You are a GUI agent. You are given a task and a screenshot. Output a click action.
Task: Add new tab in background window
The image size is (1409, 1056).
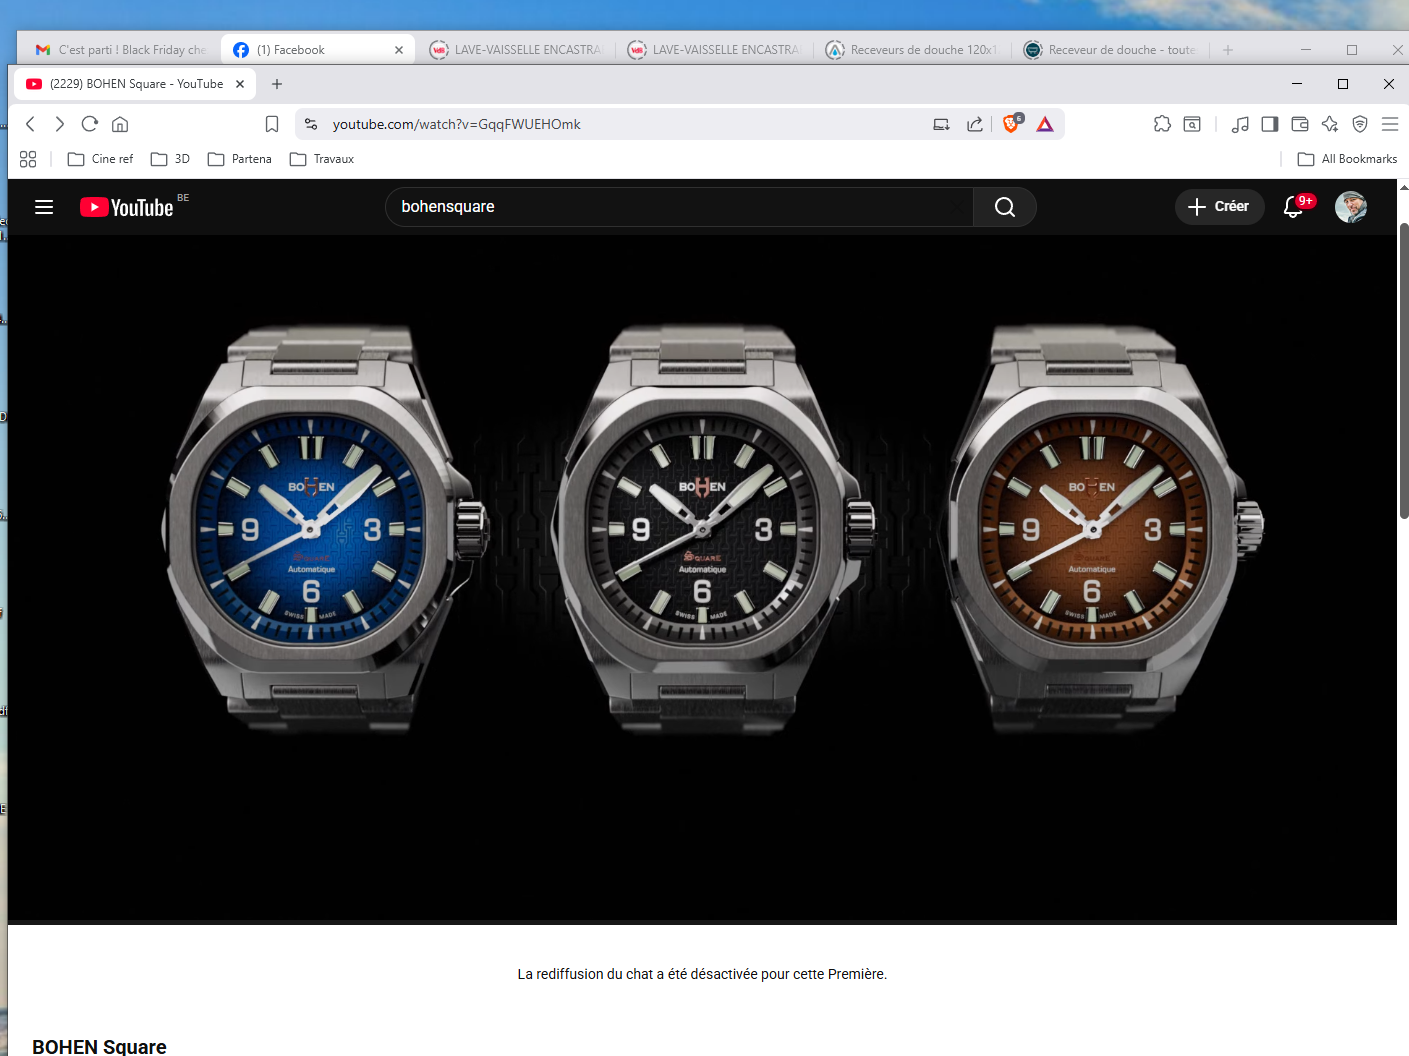pyautogui.click(x=1228, y=49)
